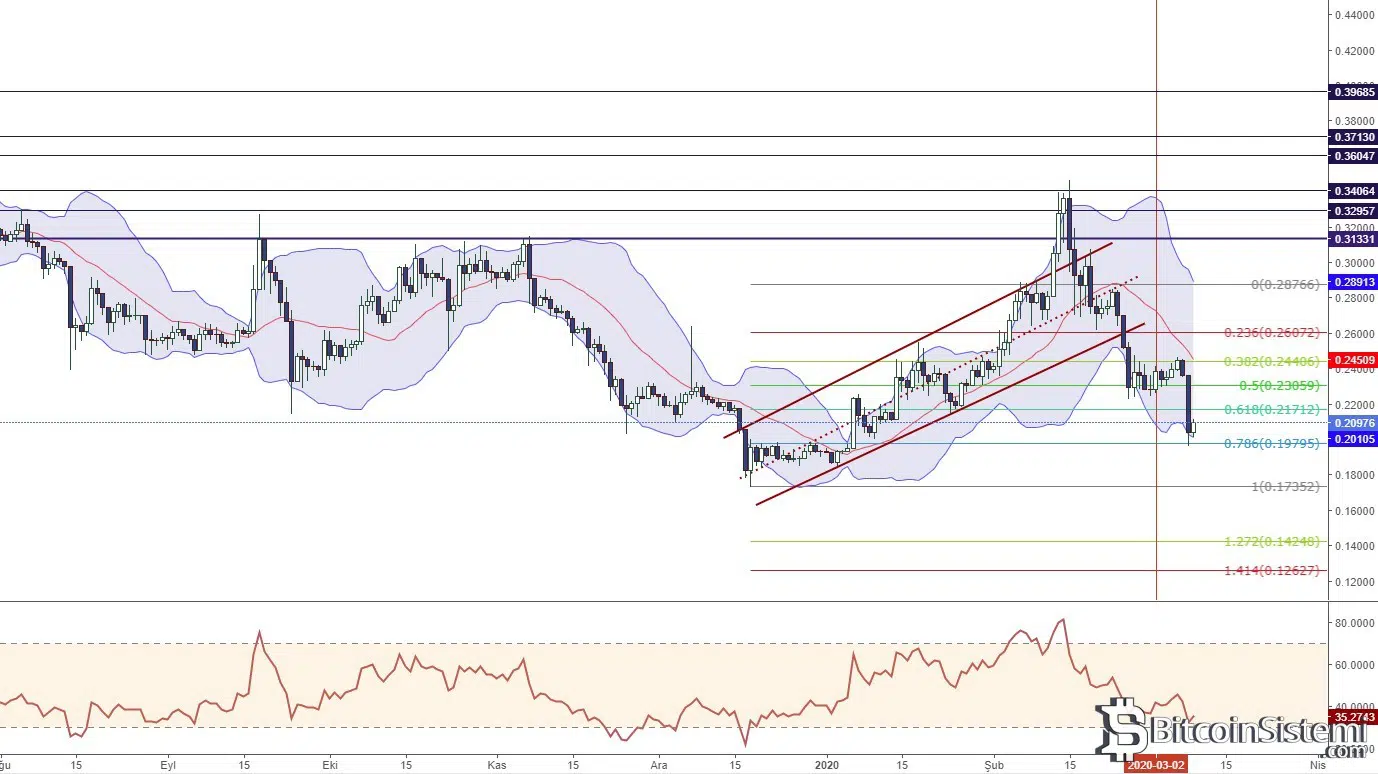Click the 2020-03-02 date marker on time axis
Viewport: 1378px width, 774px height.
click(x=1156, y=765)
